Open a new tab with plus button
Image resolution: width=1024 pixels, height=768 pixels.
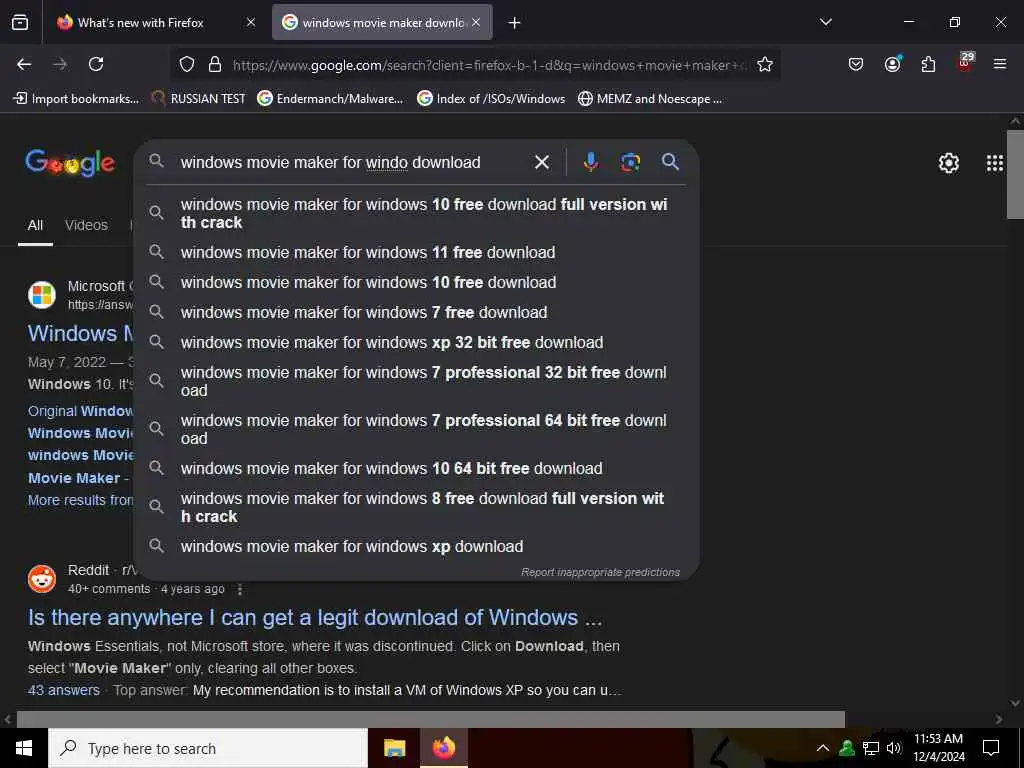[x=515, y=23]
